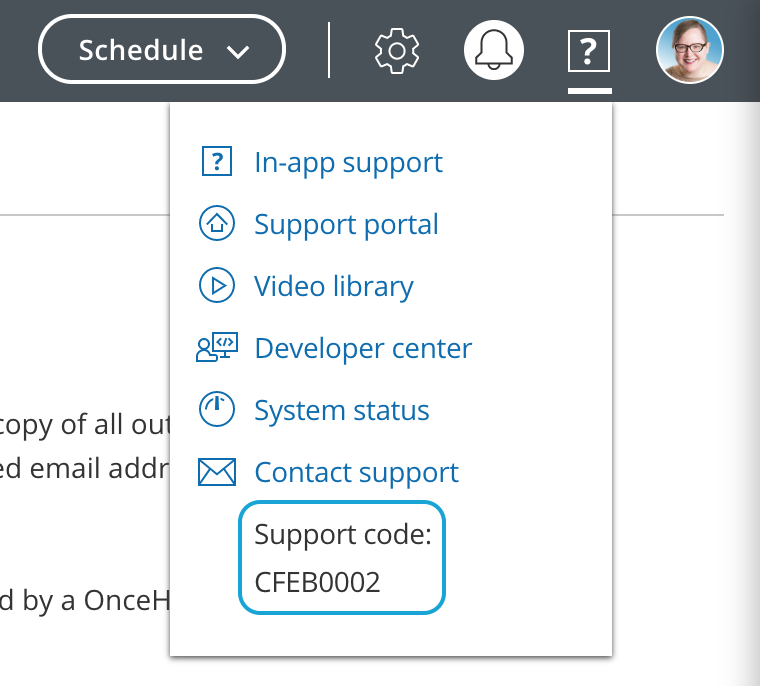Go to Developer center
Viewport: 760px width, 686px height.
(x=363, y=348)
